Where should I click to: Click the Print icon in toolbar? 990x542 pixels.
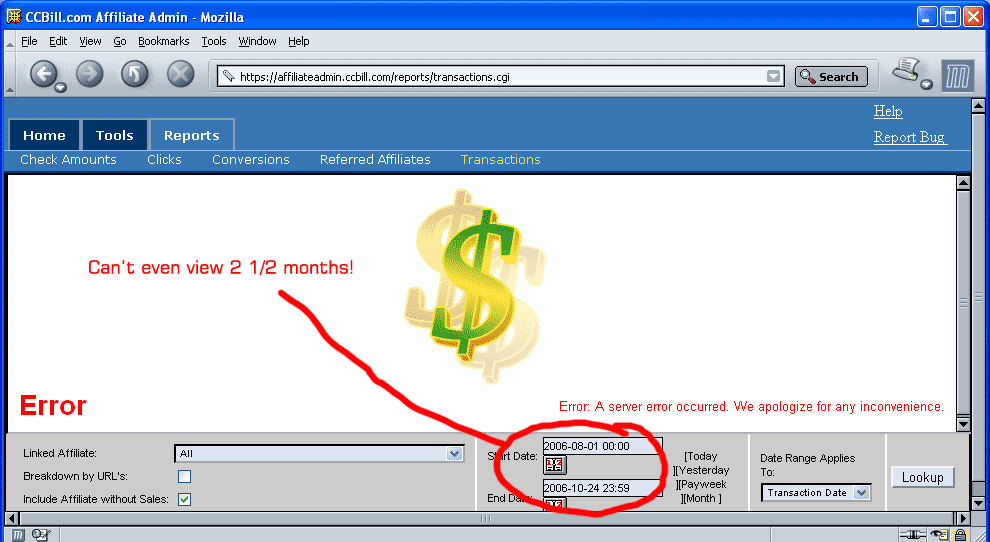[905, 70]
